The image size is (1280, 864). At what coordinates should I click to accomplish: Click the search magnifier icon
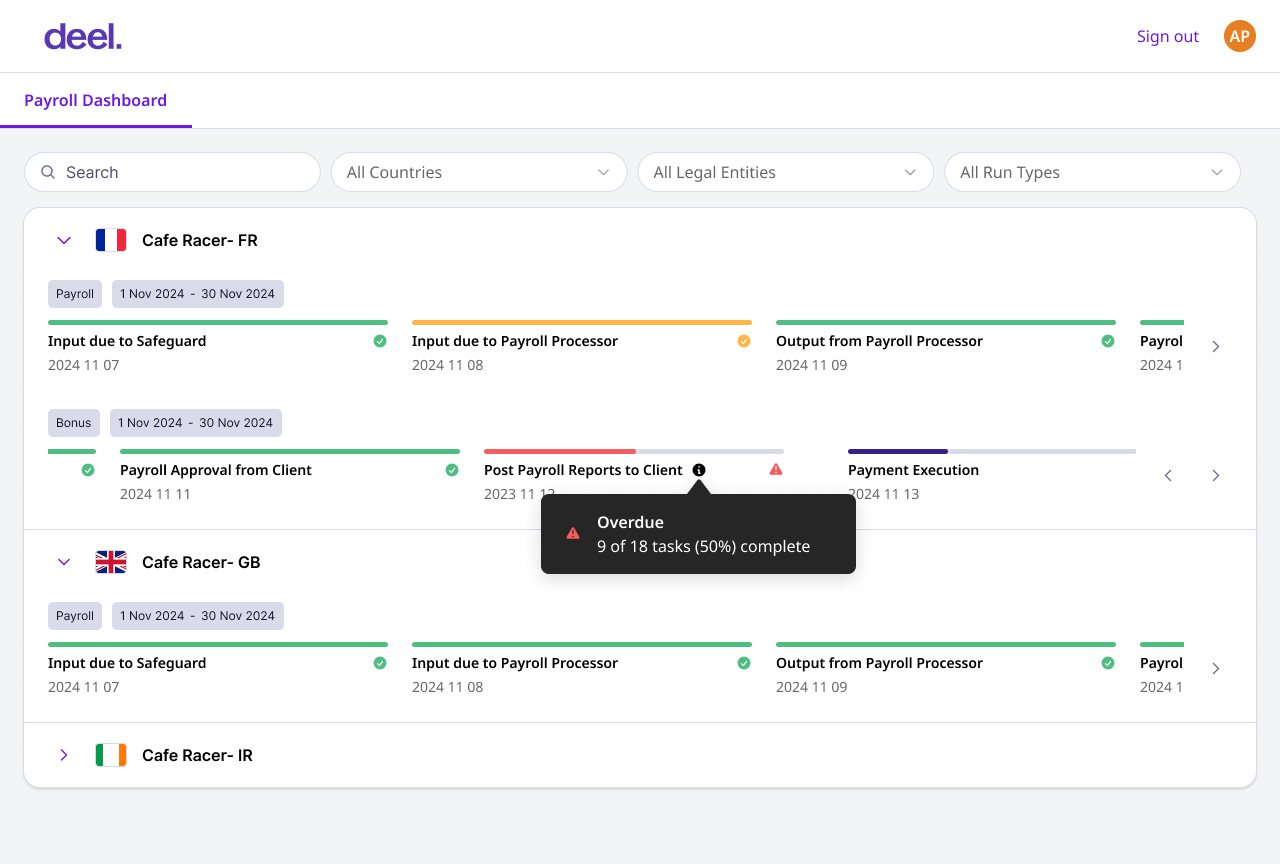(48, 172)
